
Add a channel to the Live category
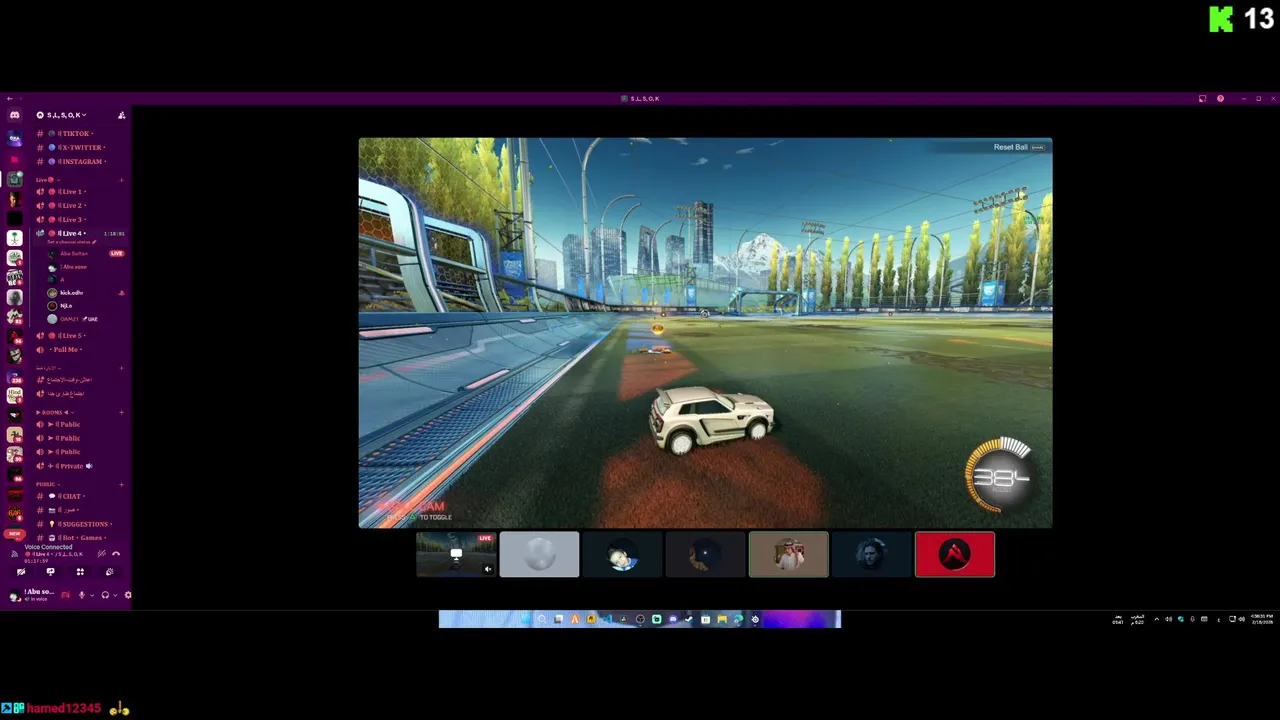pyautogui.click(x=122, y=180)
